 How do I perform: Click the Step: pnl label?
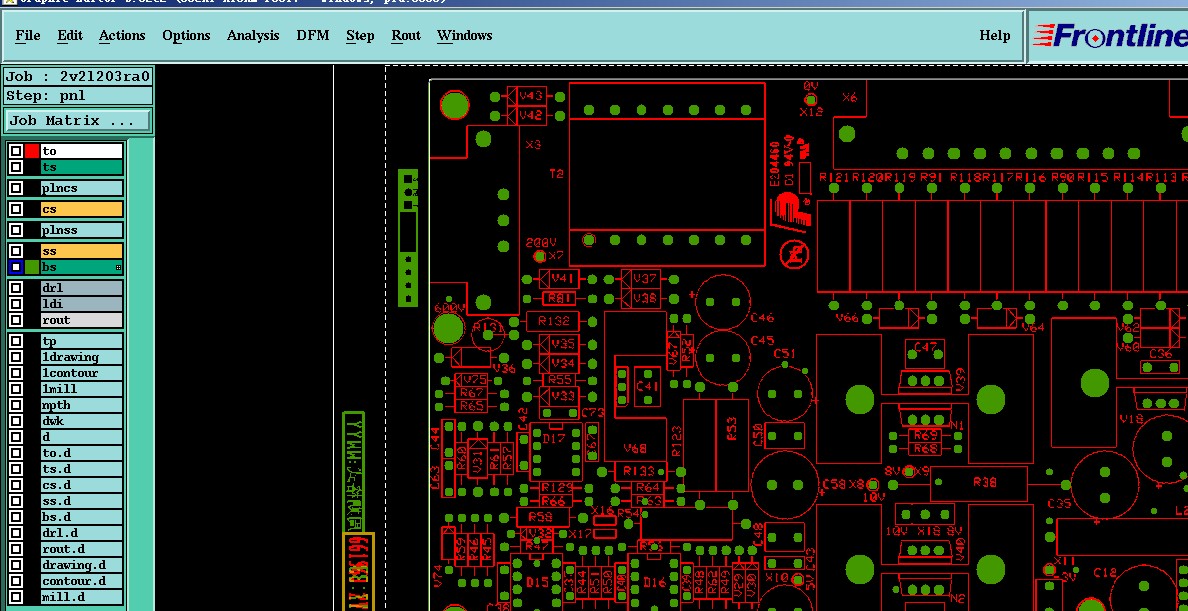click(78, 96)
